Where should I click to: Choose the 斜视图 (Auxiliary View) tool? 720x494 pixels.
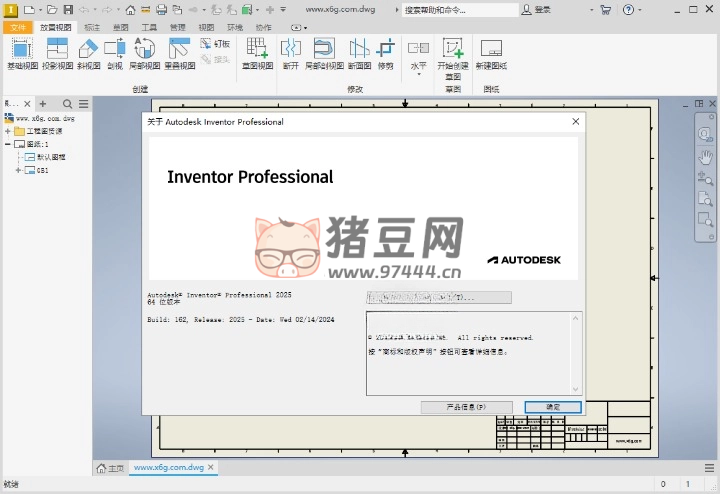pyautogui.click(x=88, y=51)
